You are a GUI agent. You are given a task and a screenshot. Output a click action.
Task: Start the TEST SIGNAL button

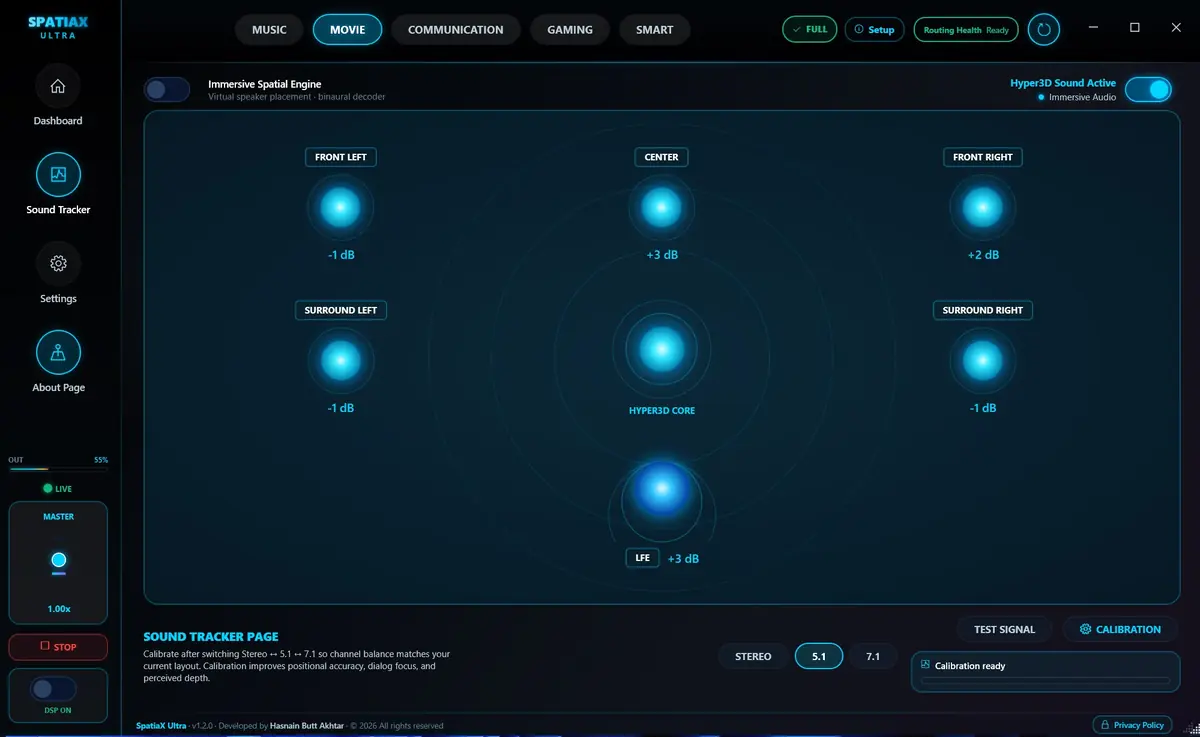[1004, 629]
